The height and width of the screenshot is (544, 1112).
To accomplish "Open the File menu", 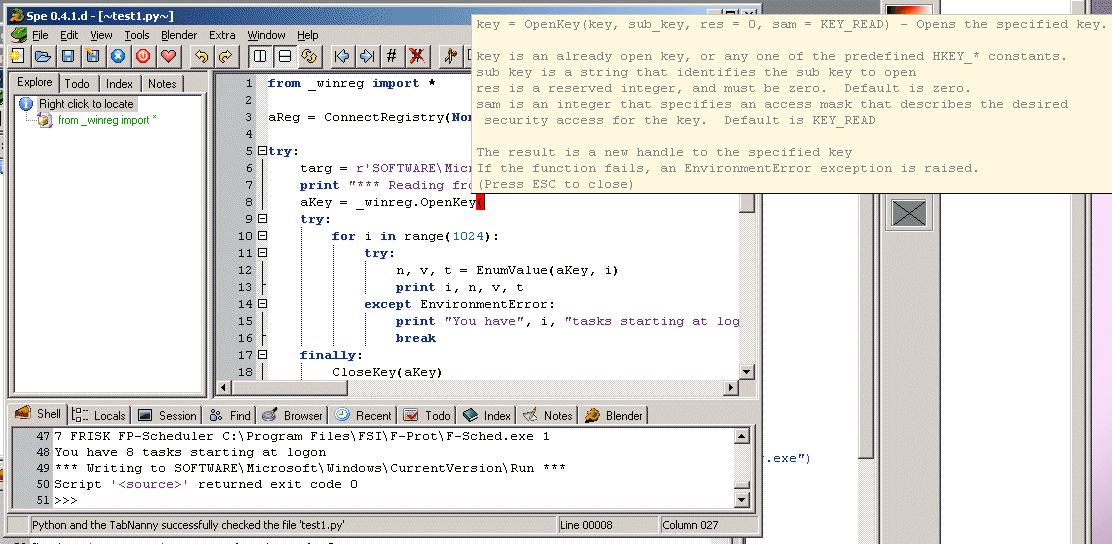I will coord(40,35).
